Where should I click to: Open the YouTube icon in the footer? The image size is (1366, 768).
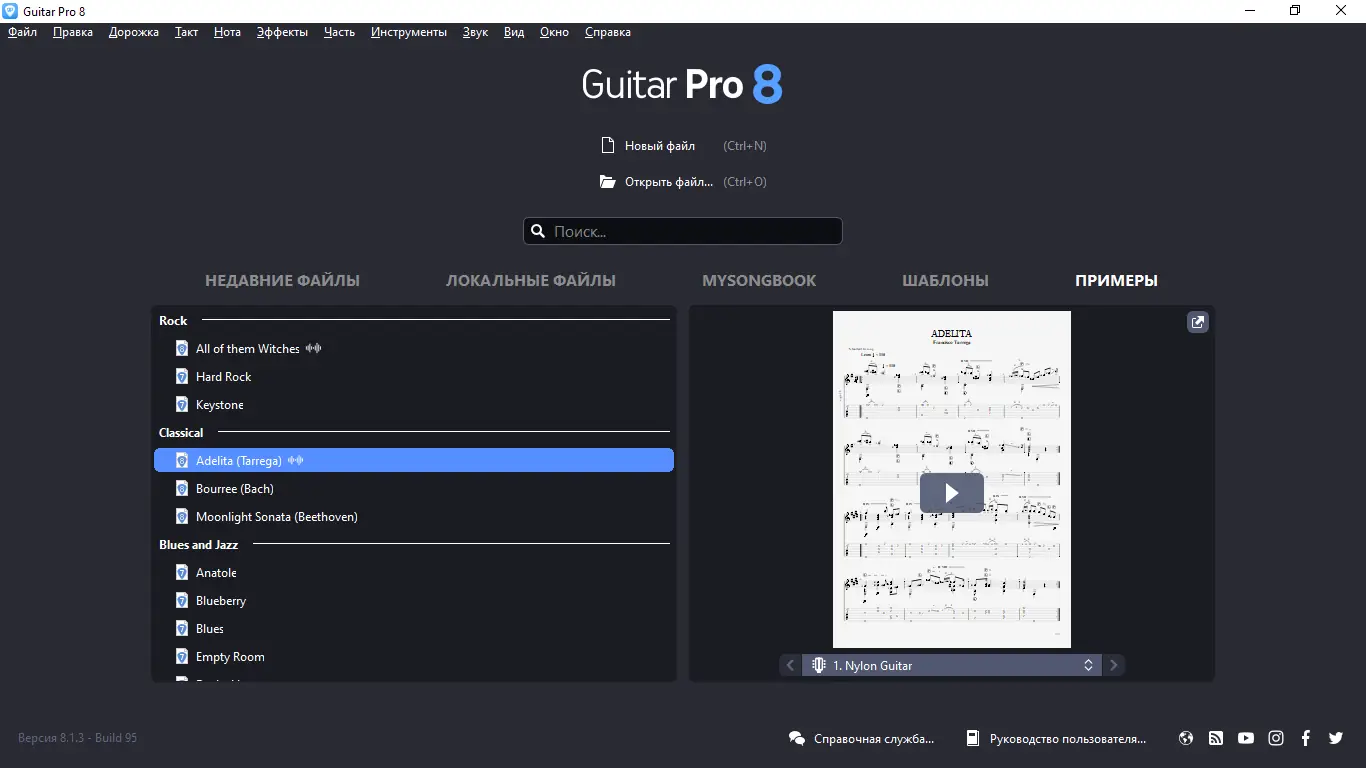click(x=1246, y=738)
